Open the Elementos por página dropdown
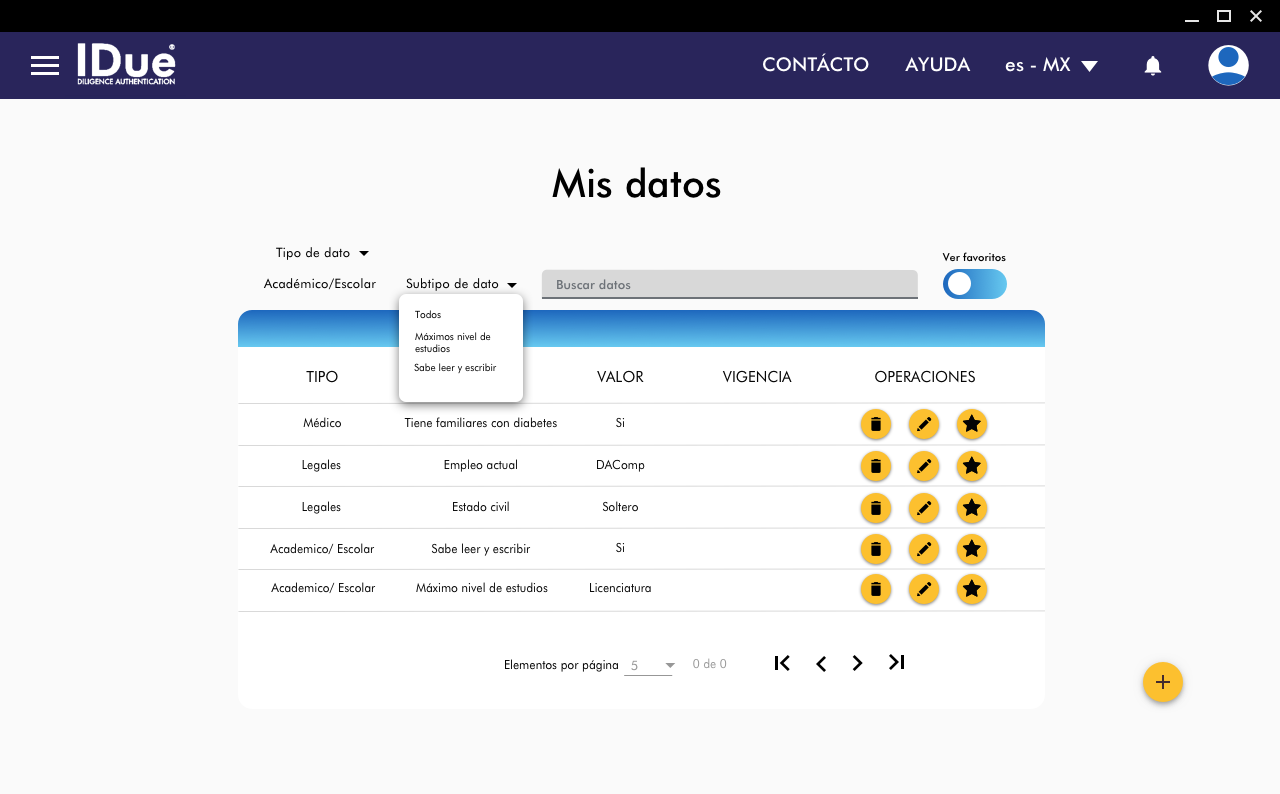Image resolution: width=1280 pixels, height=794 pixels. [x=649, y=665]
